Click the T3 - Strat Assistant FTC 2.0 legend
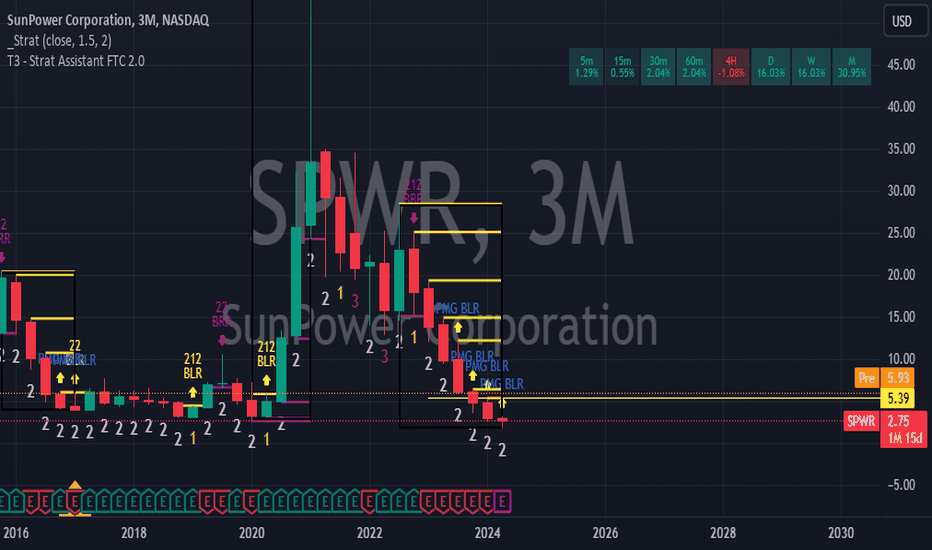 tap(75, 61)
